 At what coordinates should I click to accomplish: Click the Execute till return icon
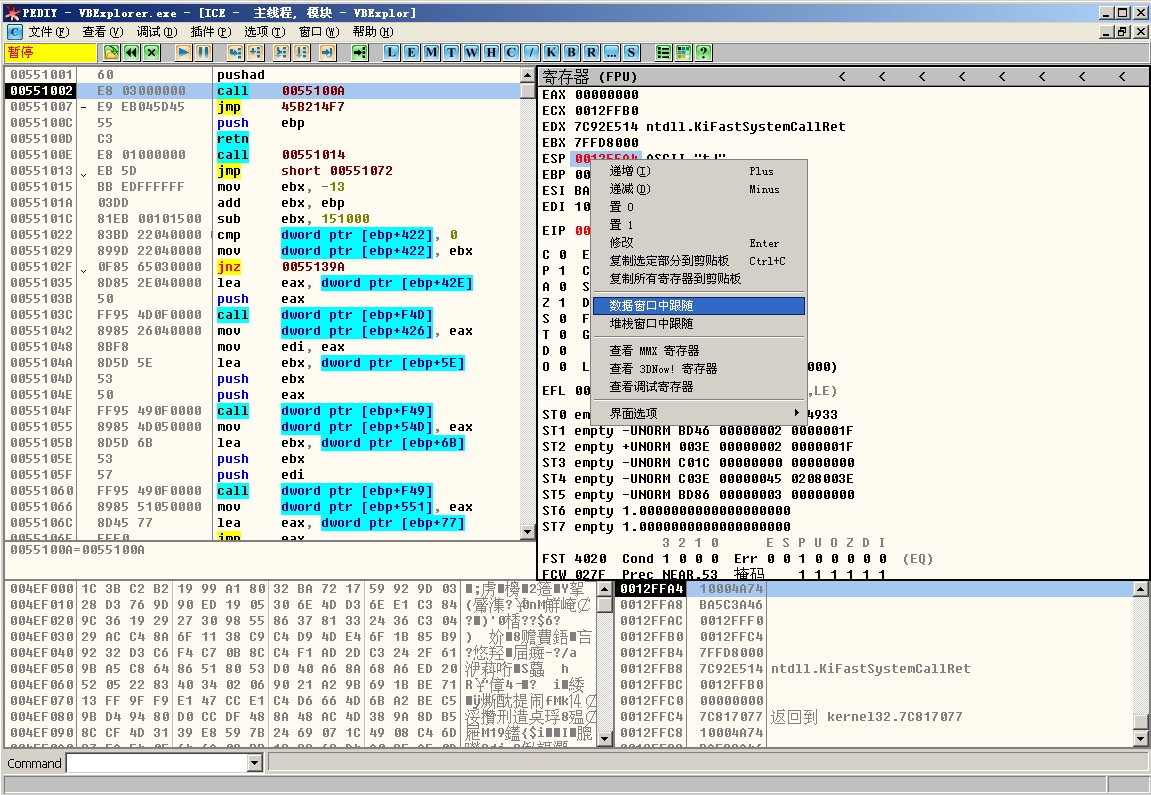click(327, 52)
